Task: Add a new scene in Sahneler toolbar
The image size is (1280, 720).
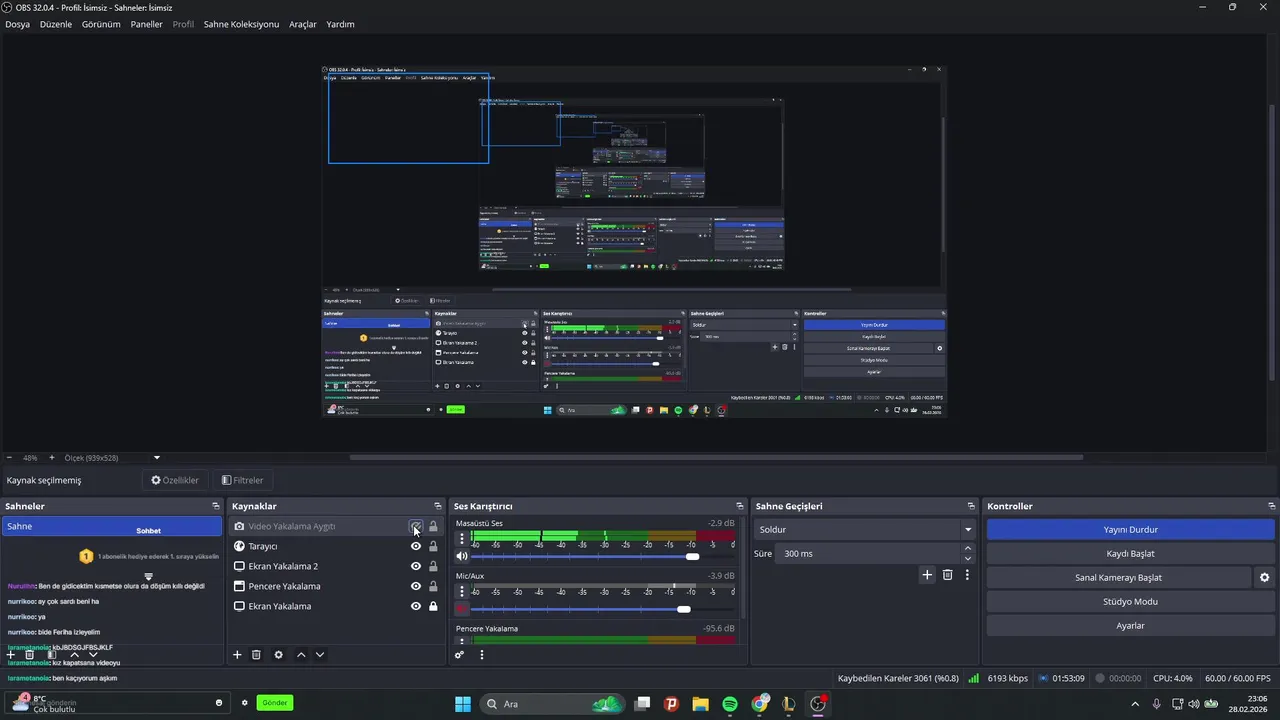Action: 11,655
